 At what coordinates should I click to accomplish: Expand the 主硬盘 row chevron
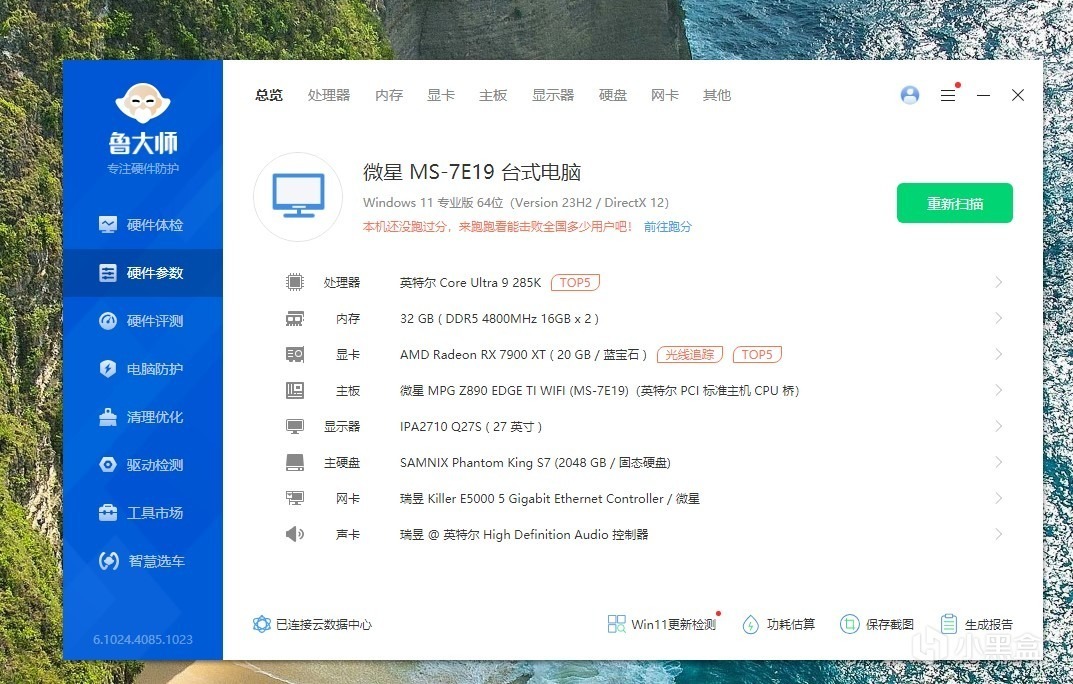pos(998,462)
